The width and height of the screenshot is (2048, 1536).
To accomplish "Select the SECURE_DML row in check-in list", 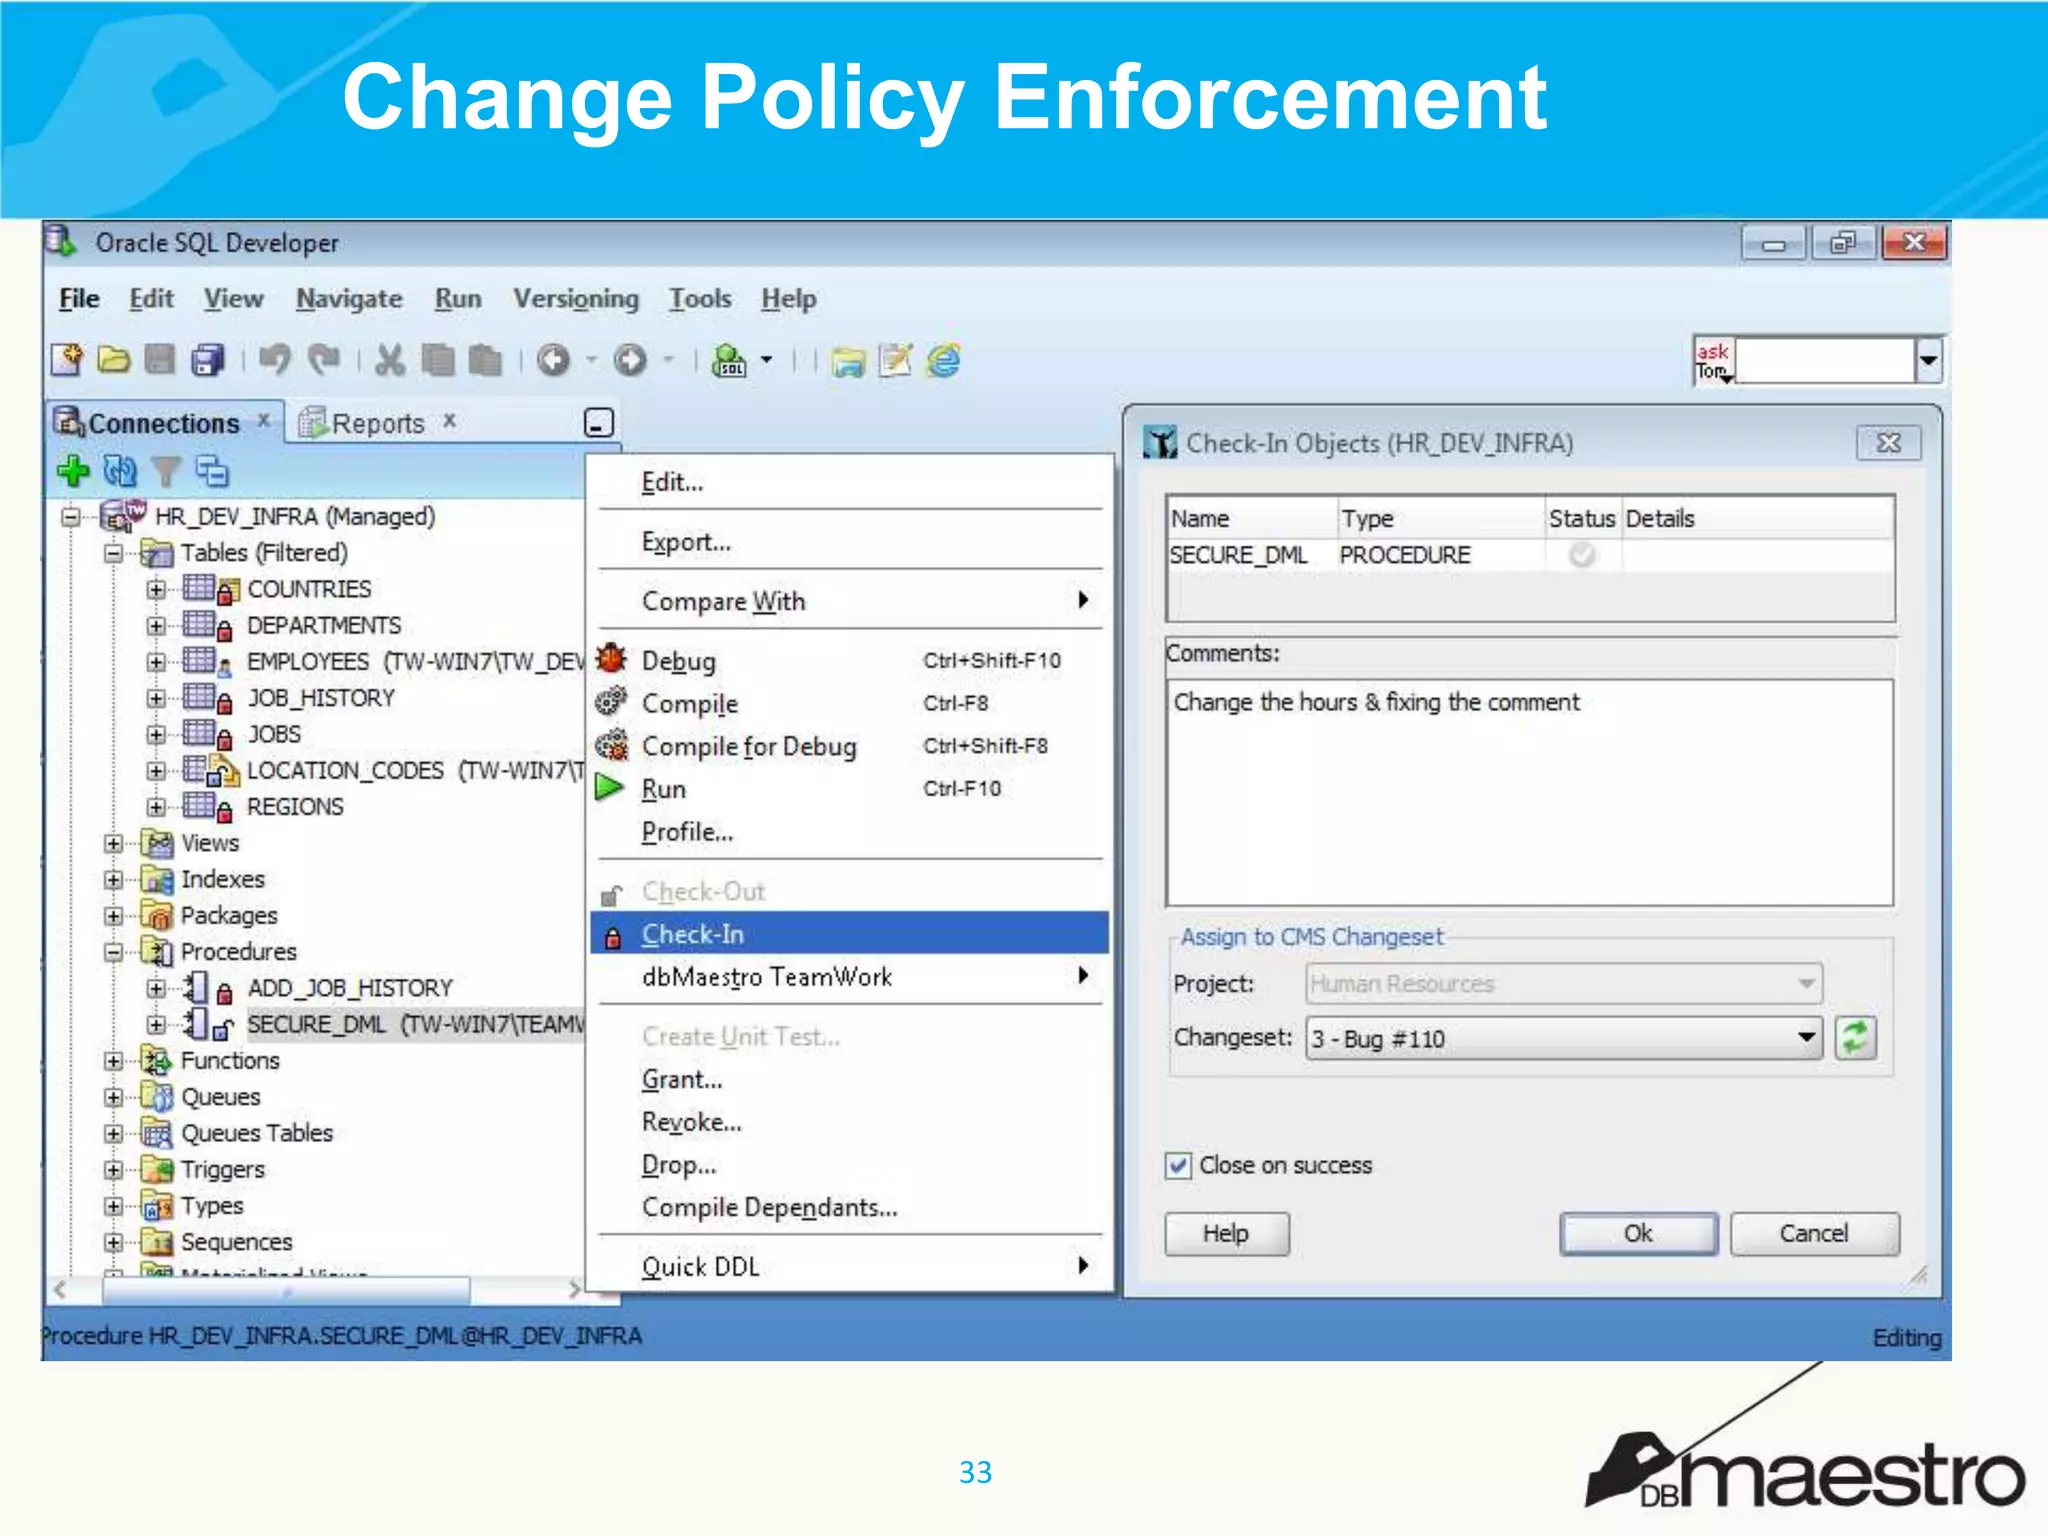I will click(1530, 555).
